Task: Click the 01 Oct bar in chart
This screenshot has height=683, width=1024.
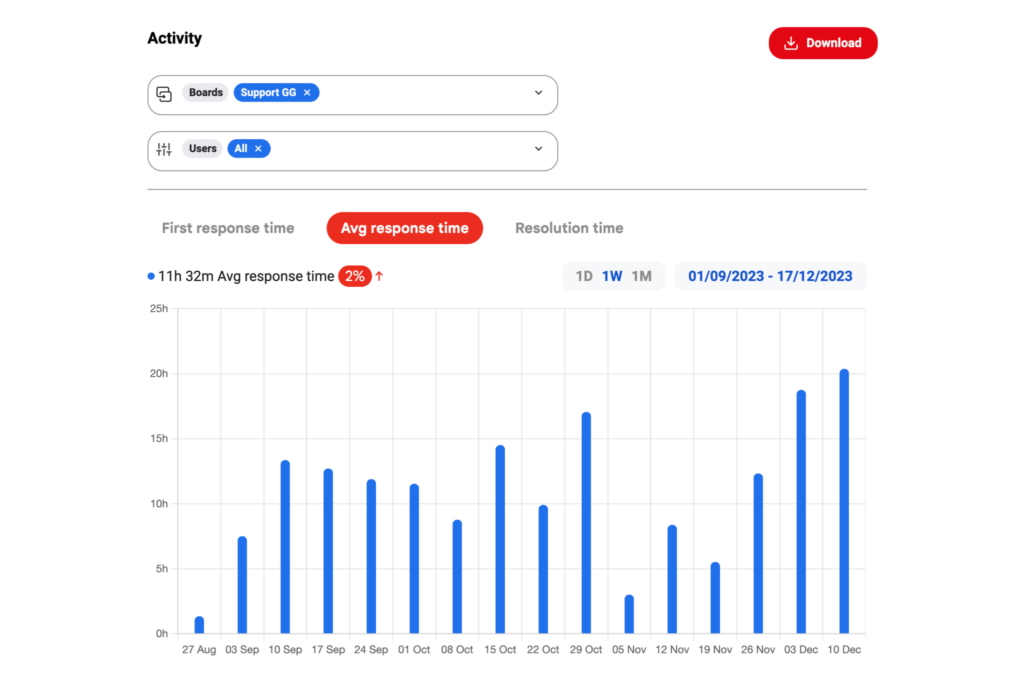Action: click(x=414, y=559)
